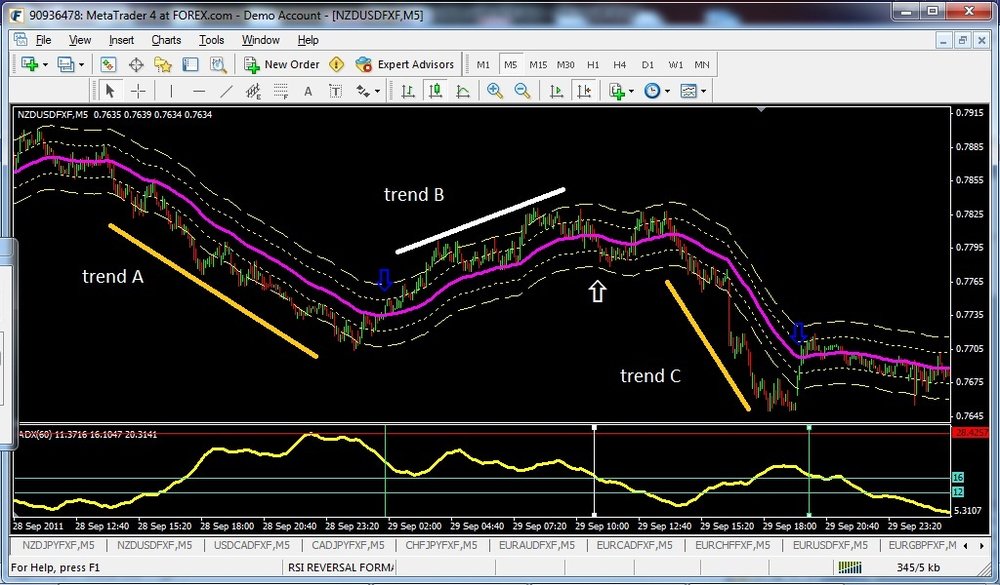Click the Periods clock icon

(652, 91)
